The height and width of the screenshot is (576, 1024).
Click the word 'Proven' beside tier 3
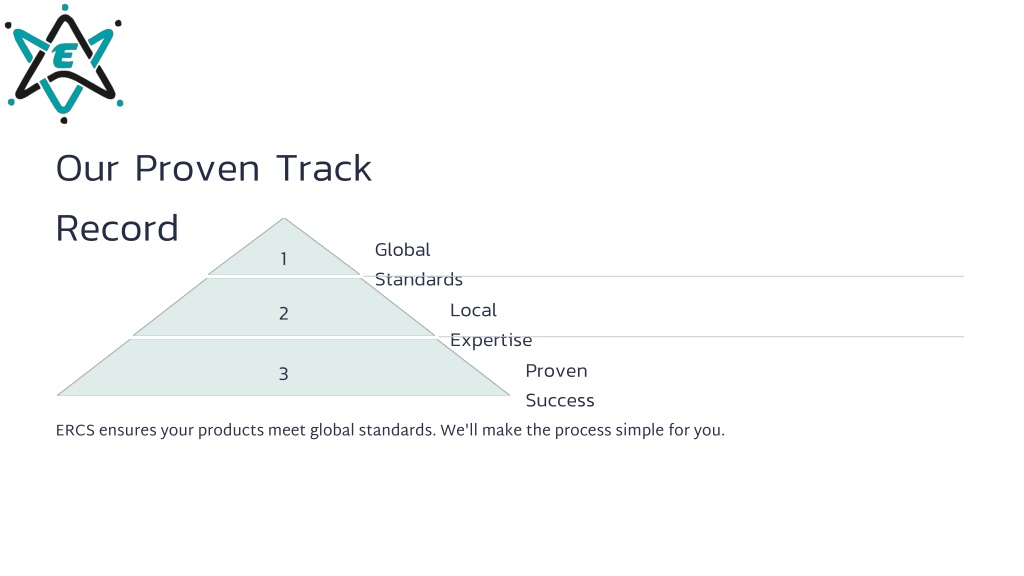coord(556,371)
